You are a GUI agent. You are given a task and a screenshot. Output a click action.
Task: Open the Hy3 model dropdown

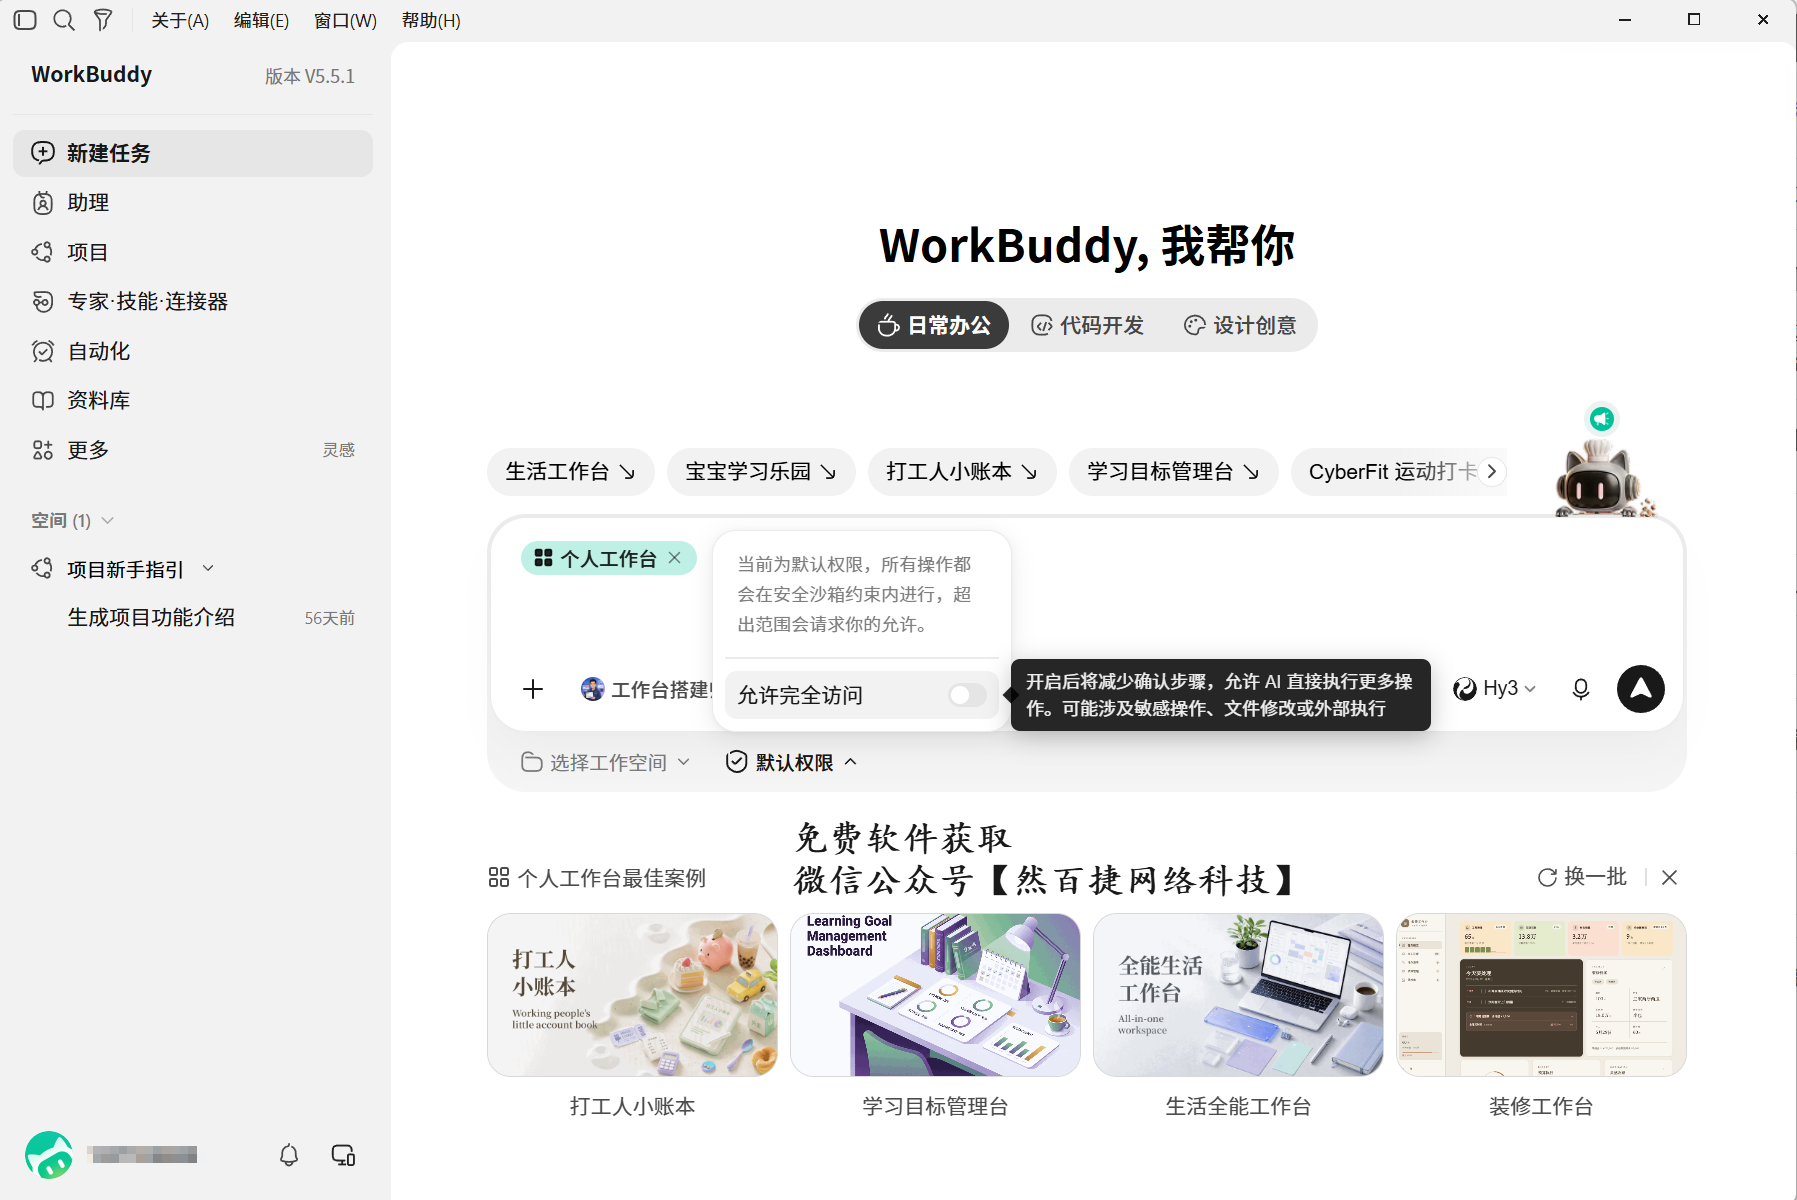(x=1494, y=688)
